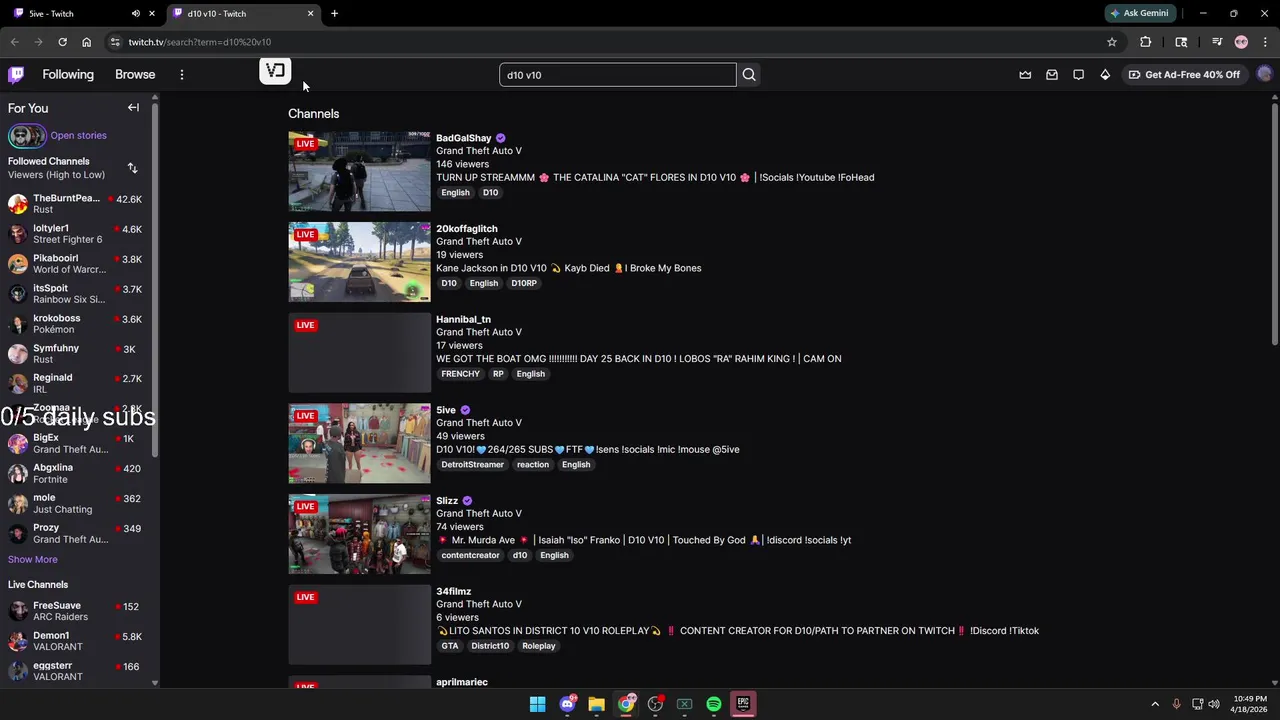1280x720 pixels.
Task: Collapse the For You sidebar
Action: click(133, 107)
